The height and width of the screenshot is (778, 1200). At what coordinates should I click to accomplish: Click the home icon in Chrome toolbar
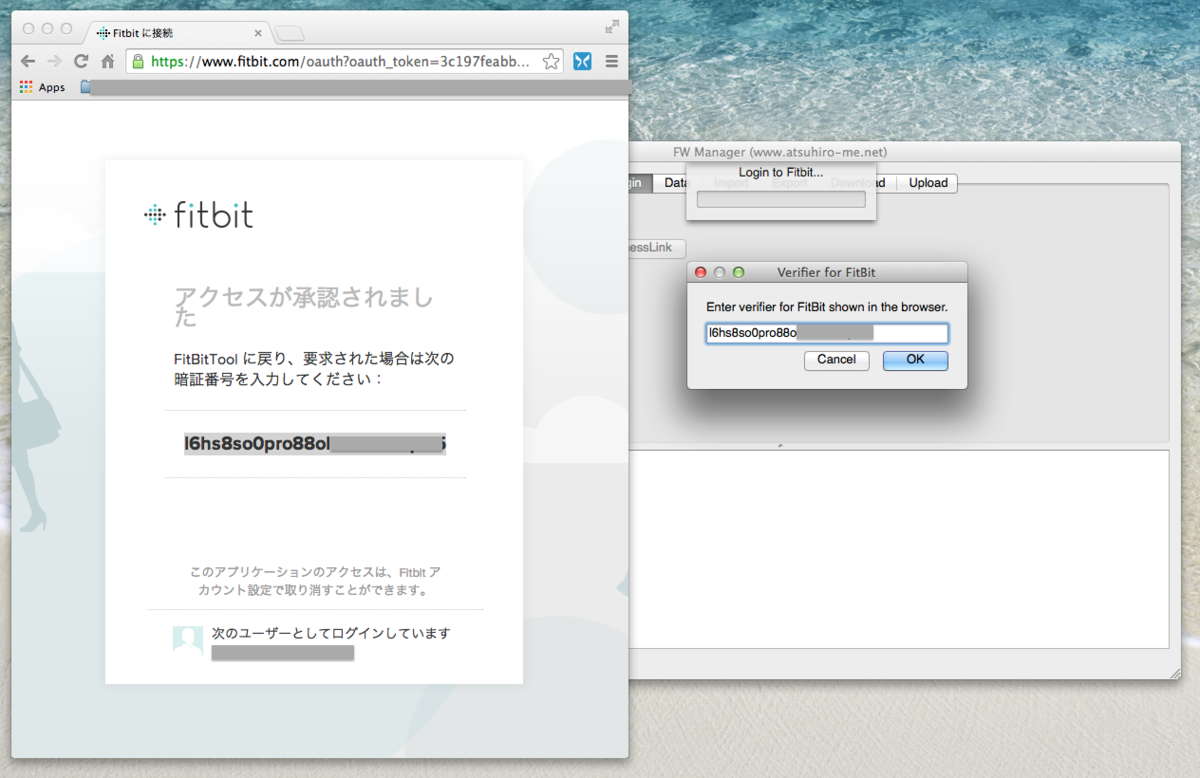point(107,61)
